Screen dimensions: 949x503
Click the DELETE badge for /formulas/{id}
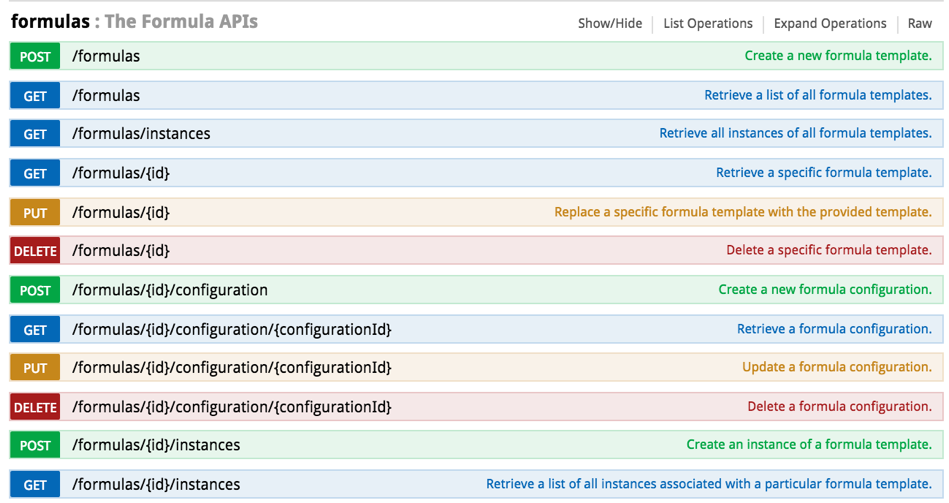(35, 251)
